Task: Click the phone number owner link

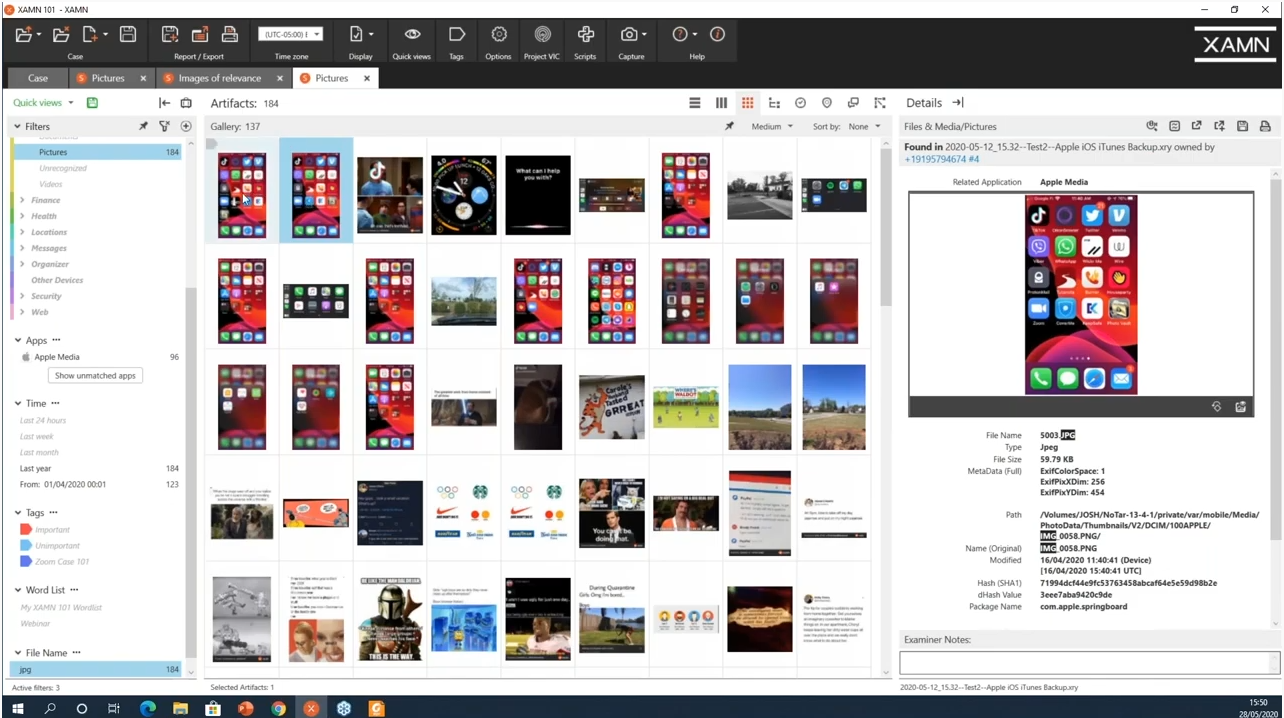Action: pyautogui.click(x=941, y=159)
